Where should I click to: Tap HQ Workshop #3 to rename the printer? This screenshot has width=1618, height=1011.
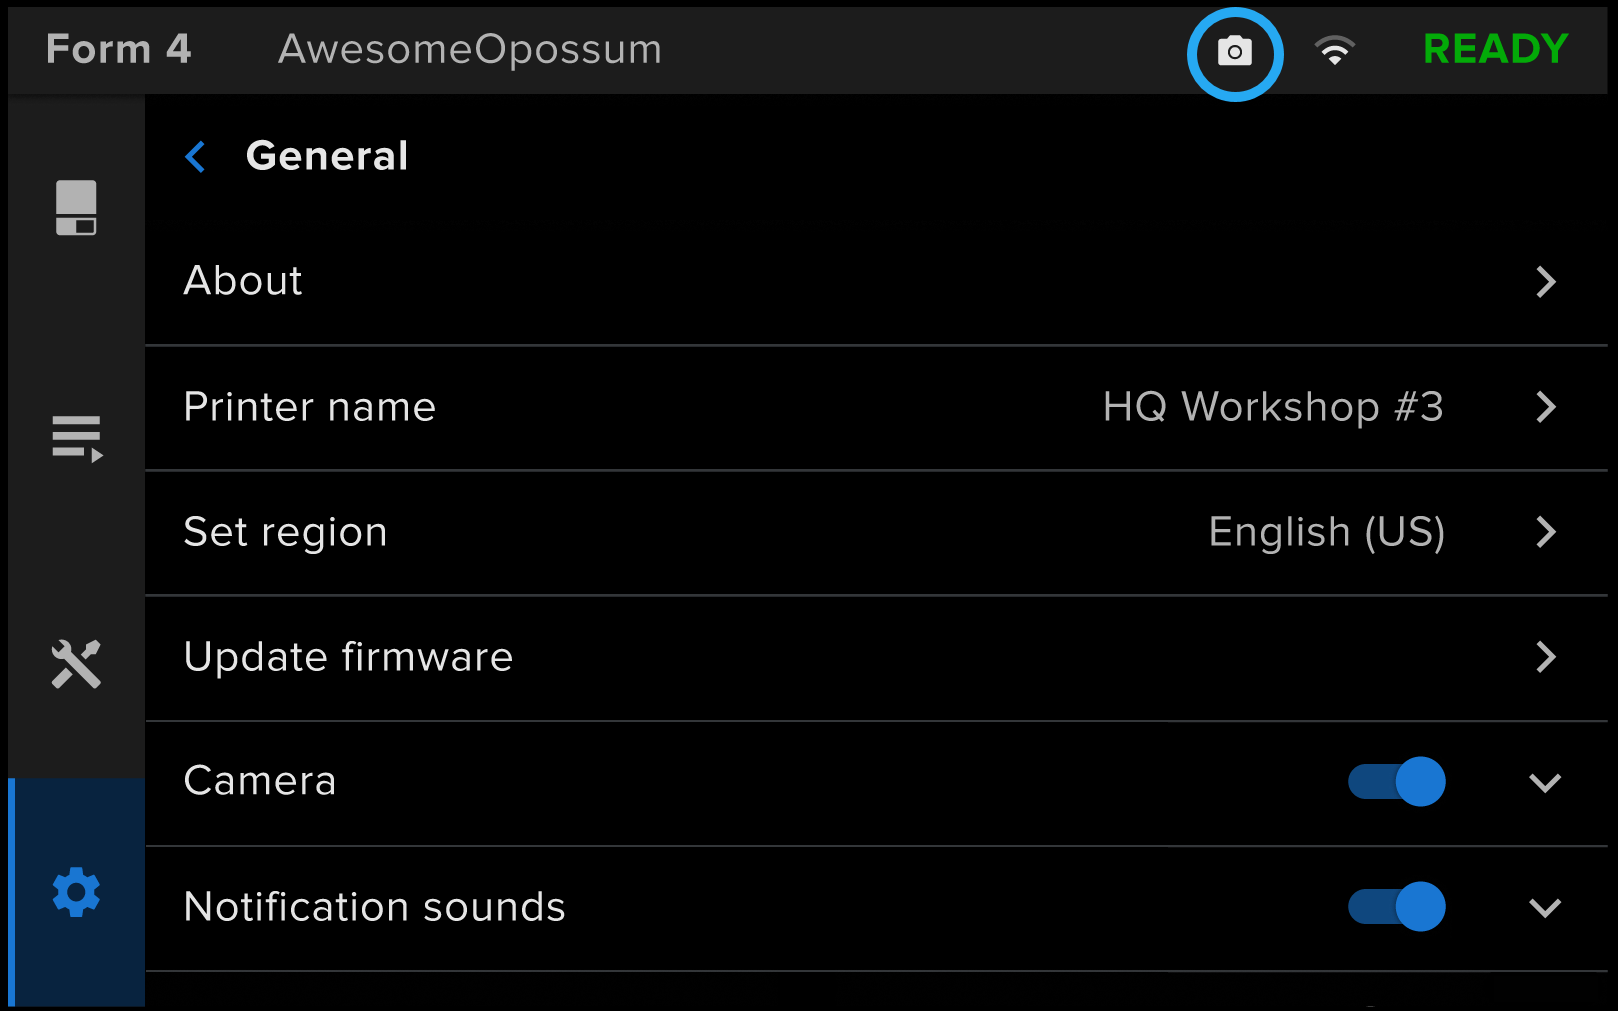pyautogui.click(x=1273, y=407)
